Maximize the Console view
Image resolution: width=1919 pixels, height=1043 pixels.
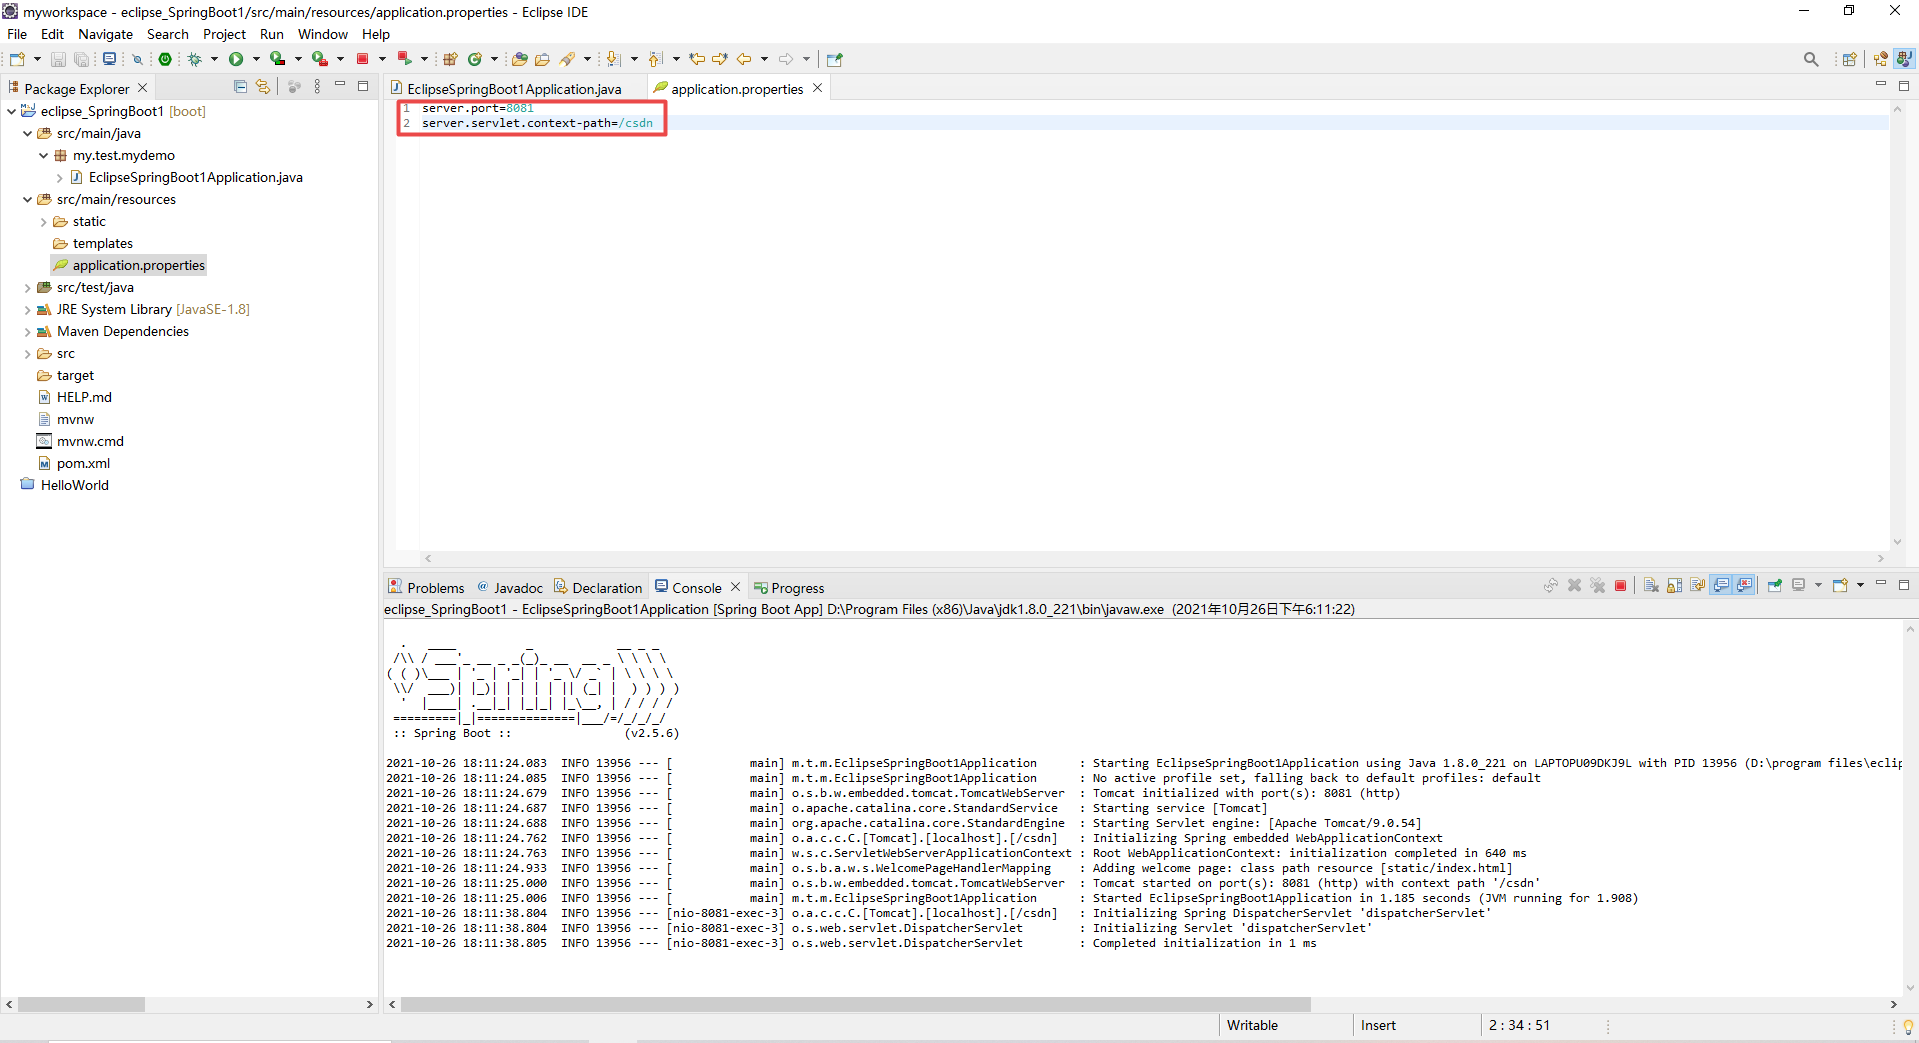pos(1903,585)
